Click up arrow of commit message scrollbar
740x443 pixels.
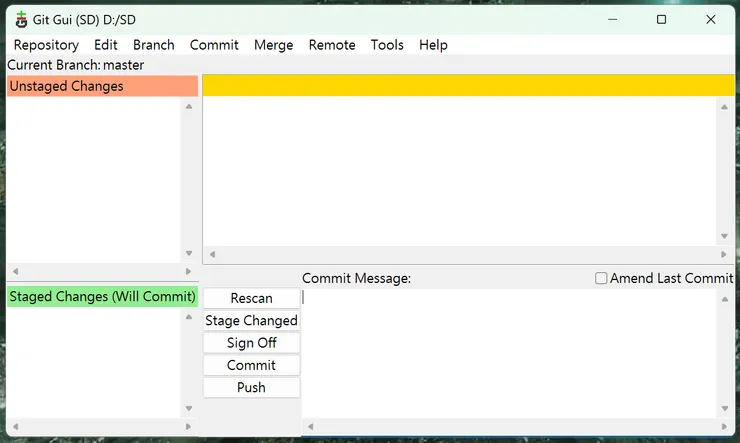pos(725,299)
